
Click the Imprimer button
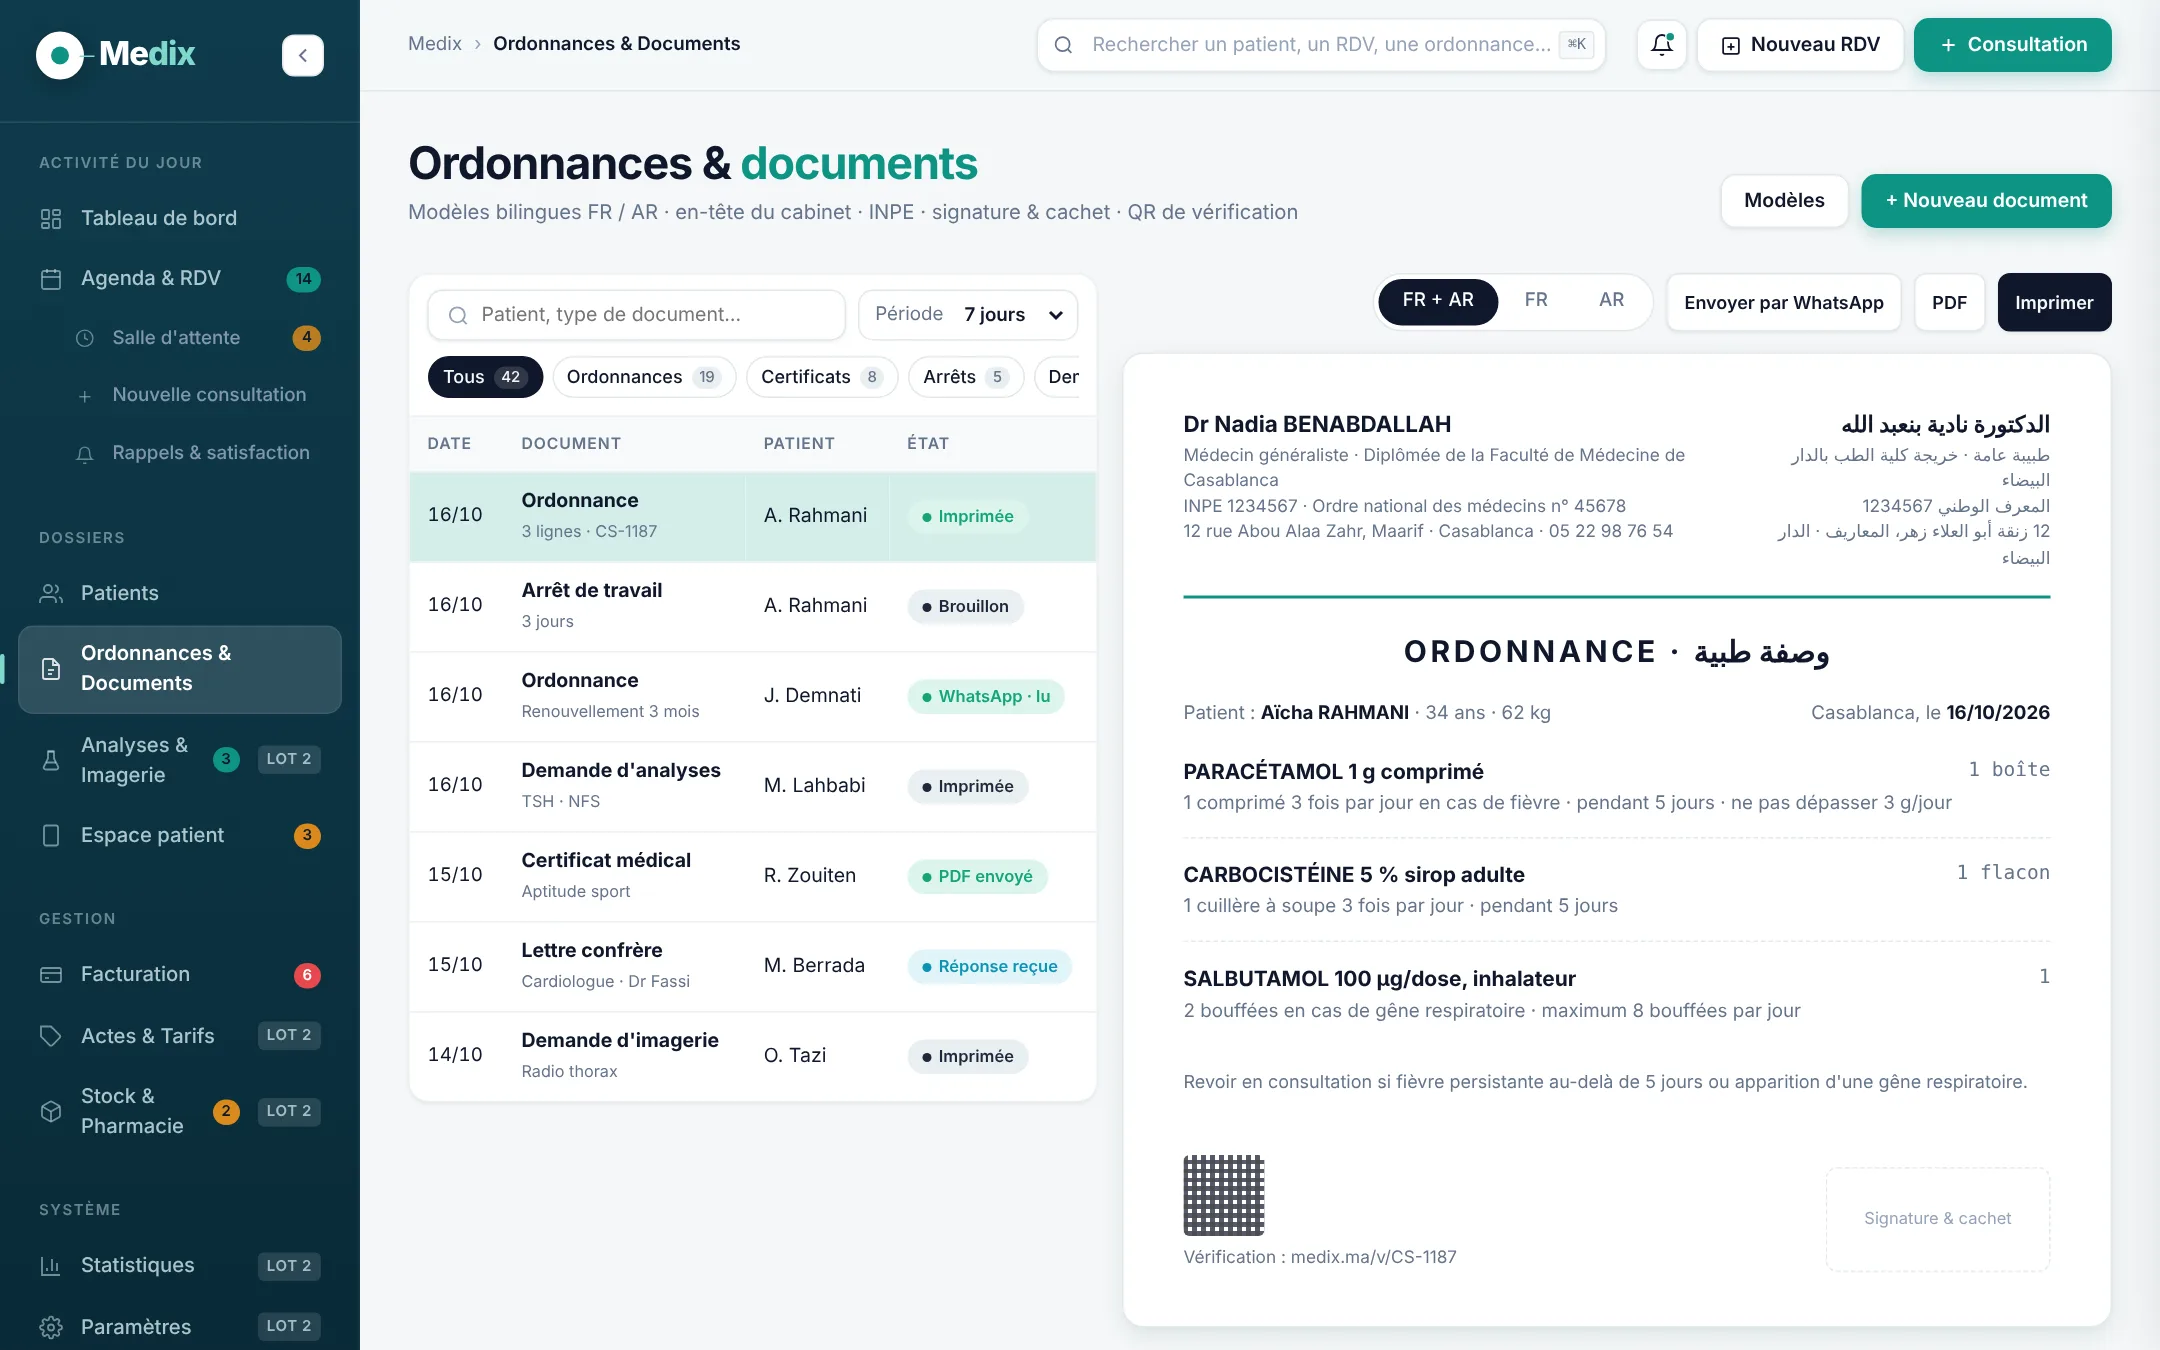2054,303
